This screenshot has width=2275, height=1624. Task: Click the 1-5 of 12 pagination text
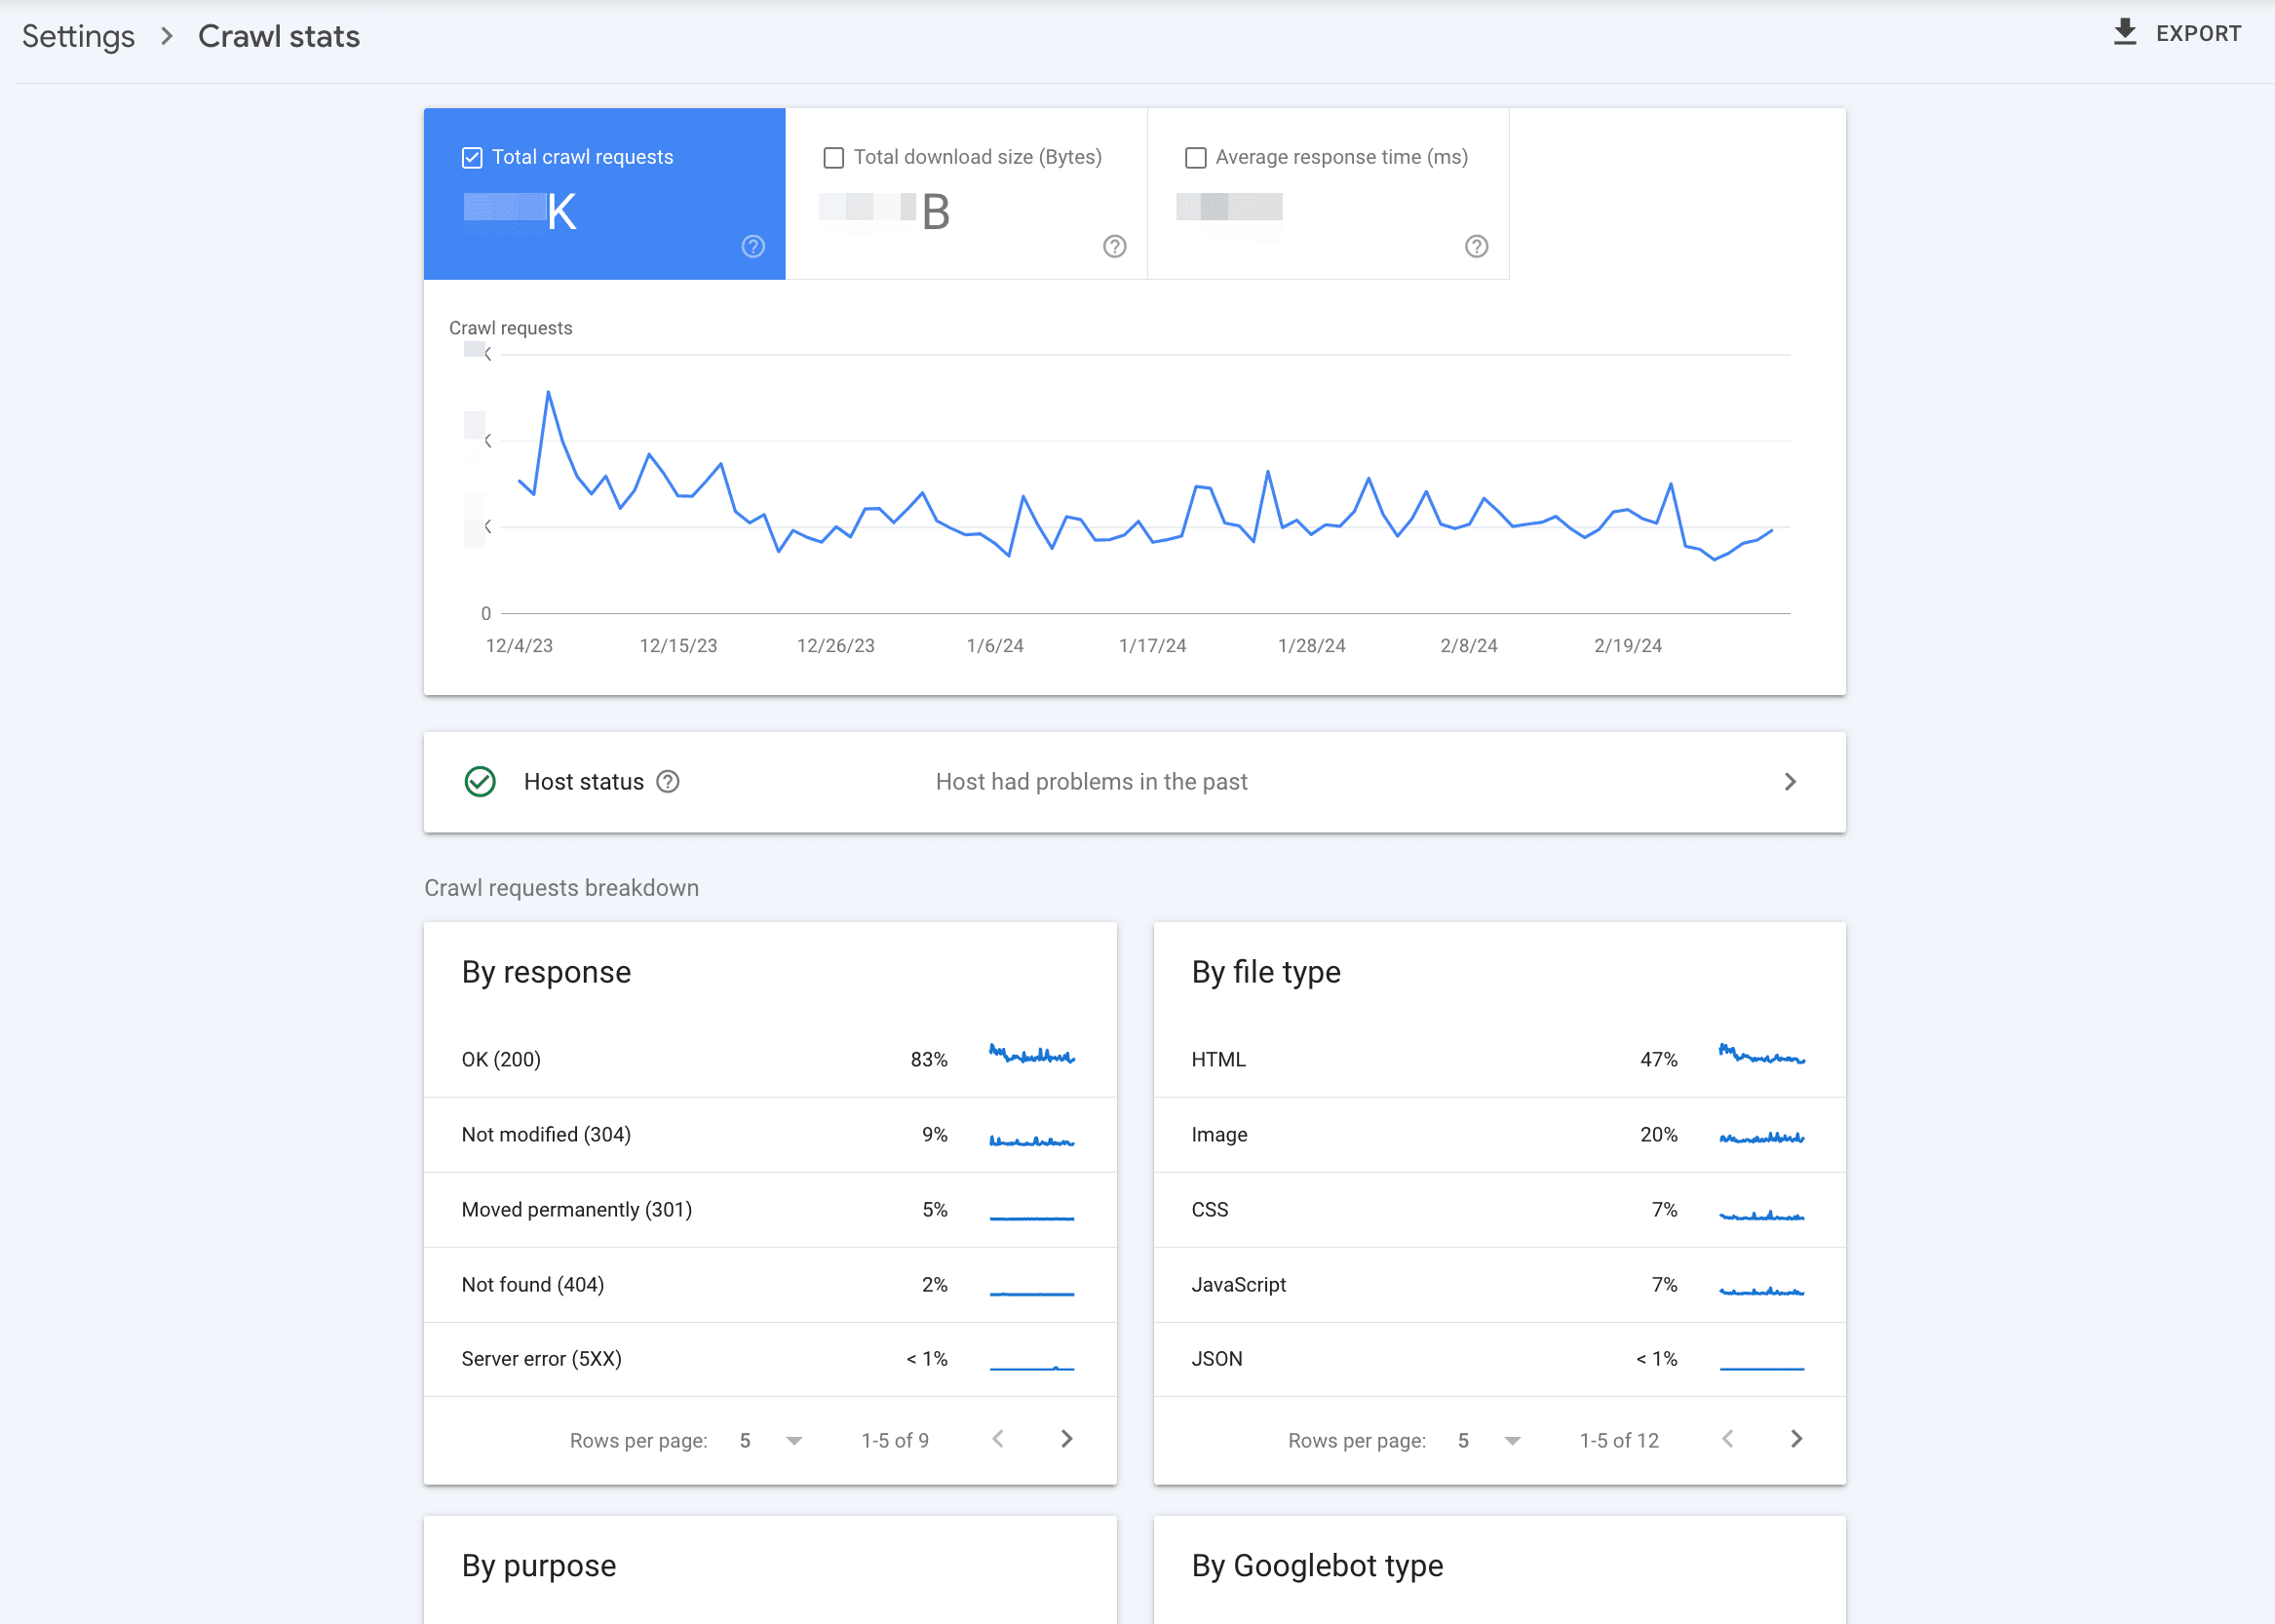tap(1619, 1441)
